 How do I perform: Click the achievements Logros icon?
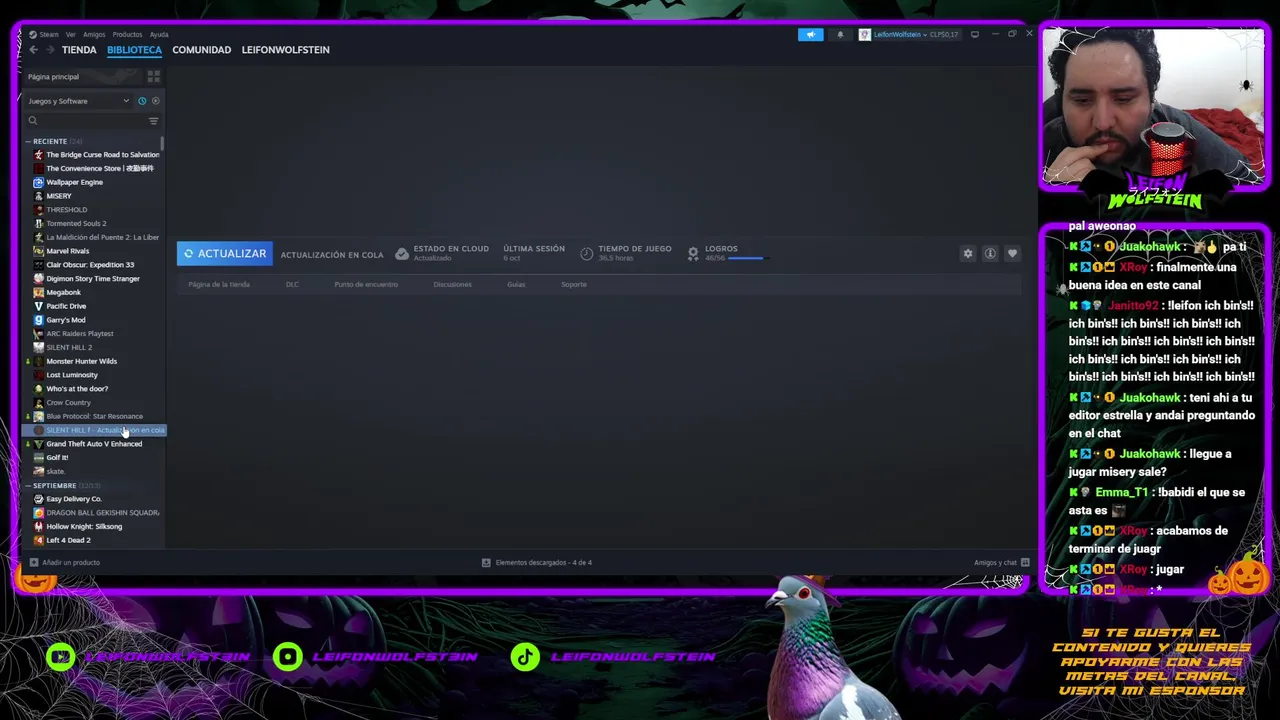pos(693,254)
